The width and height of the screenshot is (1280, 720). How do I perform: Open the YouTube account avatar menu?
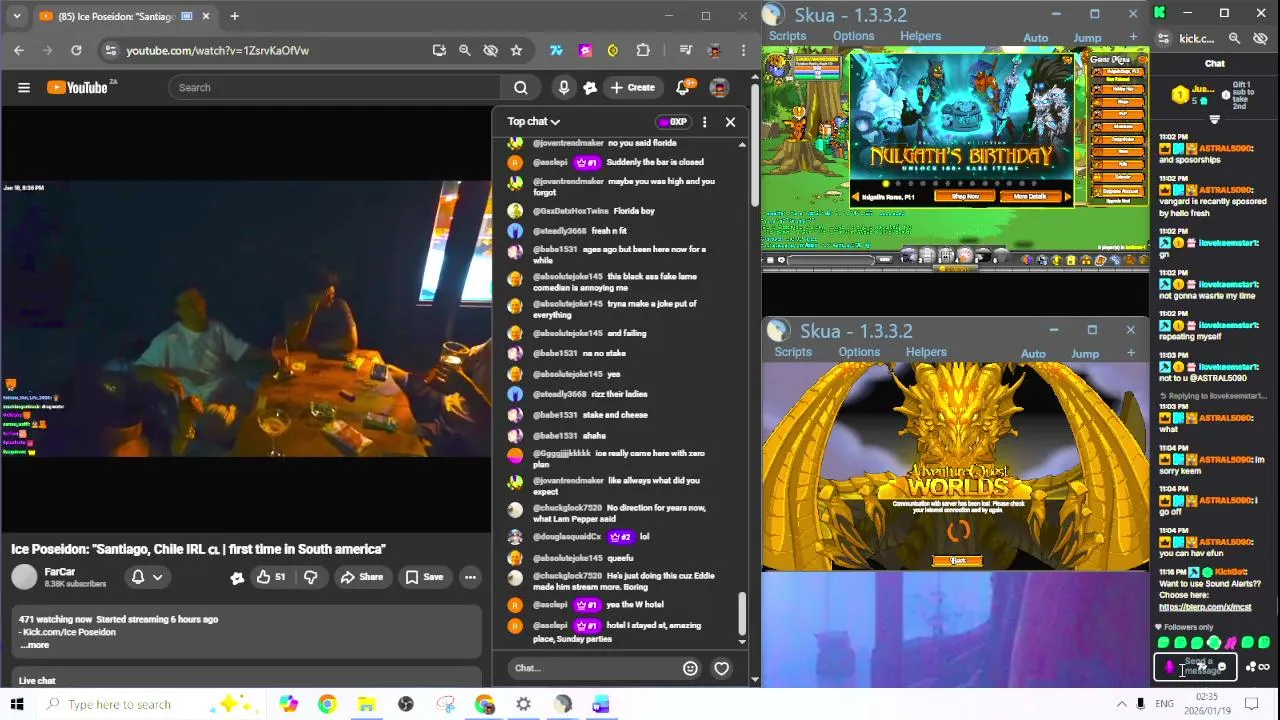tap(719, 87)
